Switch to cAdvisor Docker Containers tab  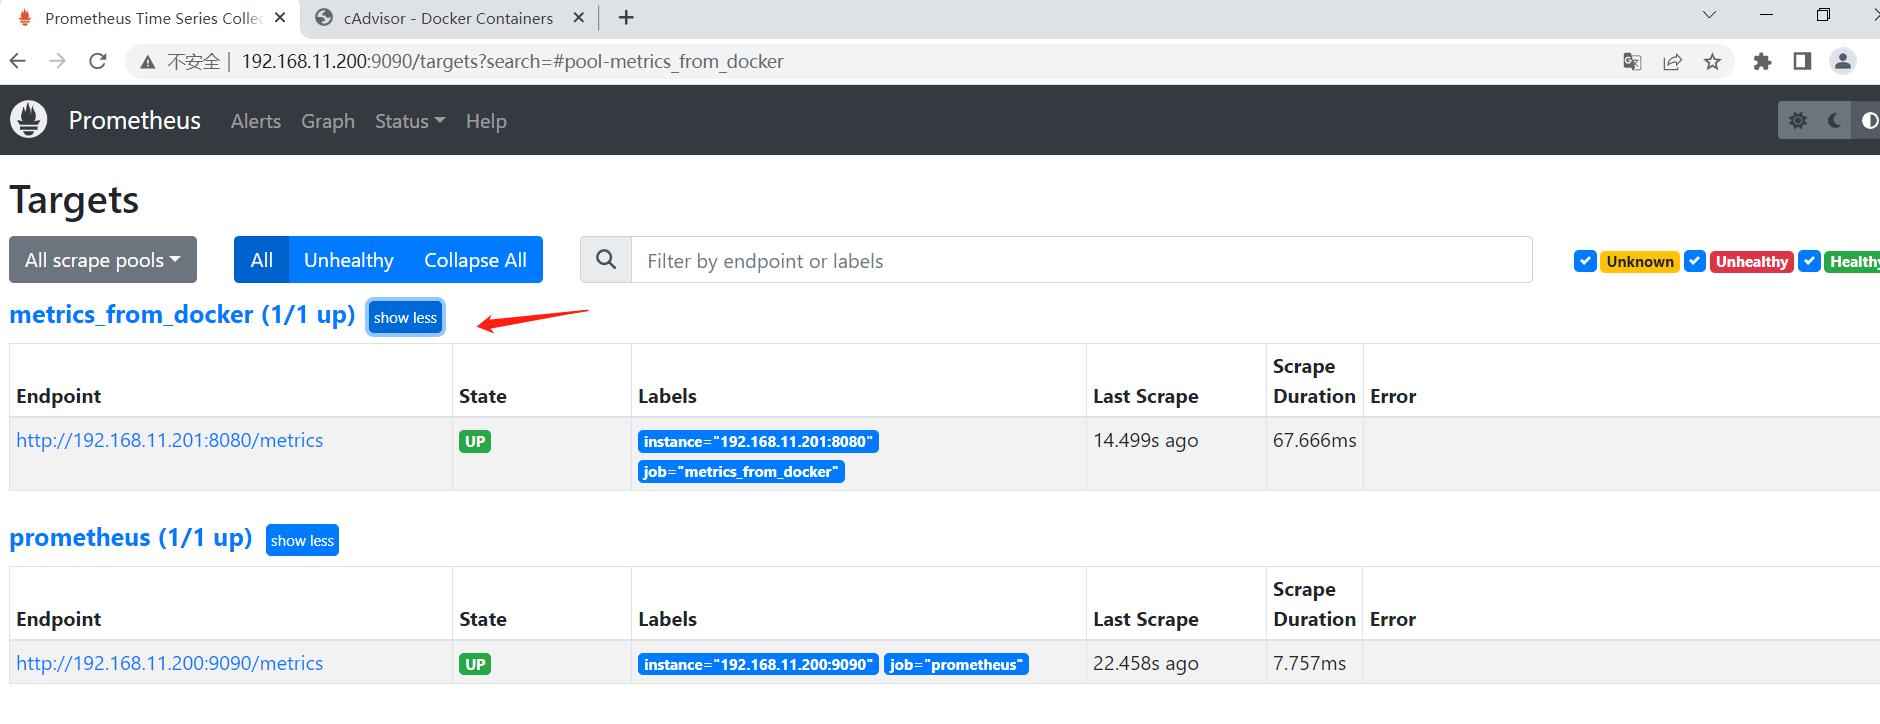448,18
